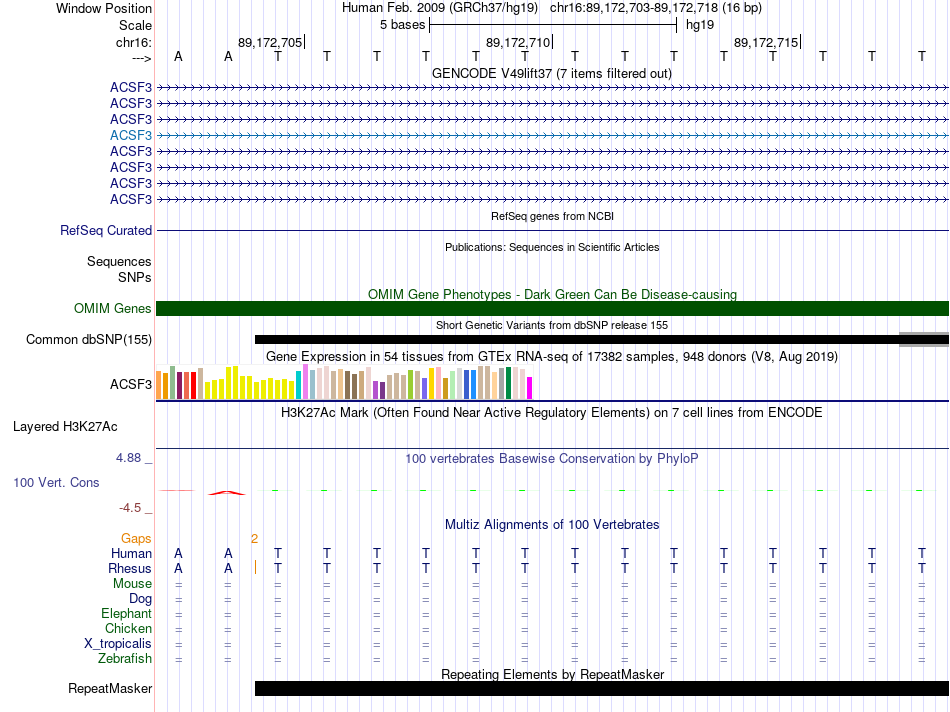Click the cyan bar in GTEx expression chart

(298, 384)
